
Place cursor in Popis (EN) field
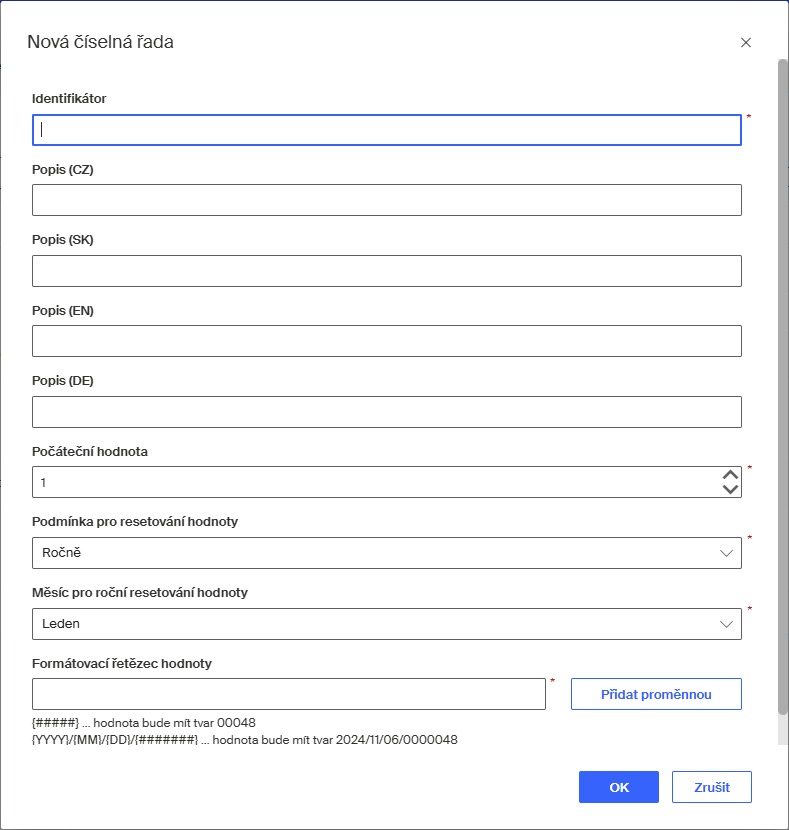386,341
